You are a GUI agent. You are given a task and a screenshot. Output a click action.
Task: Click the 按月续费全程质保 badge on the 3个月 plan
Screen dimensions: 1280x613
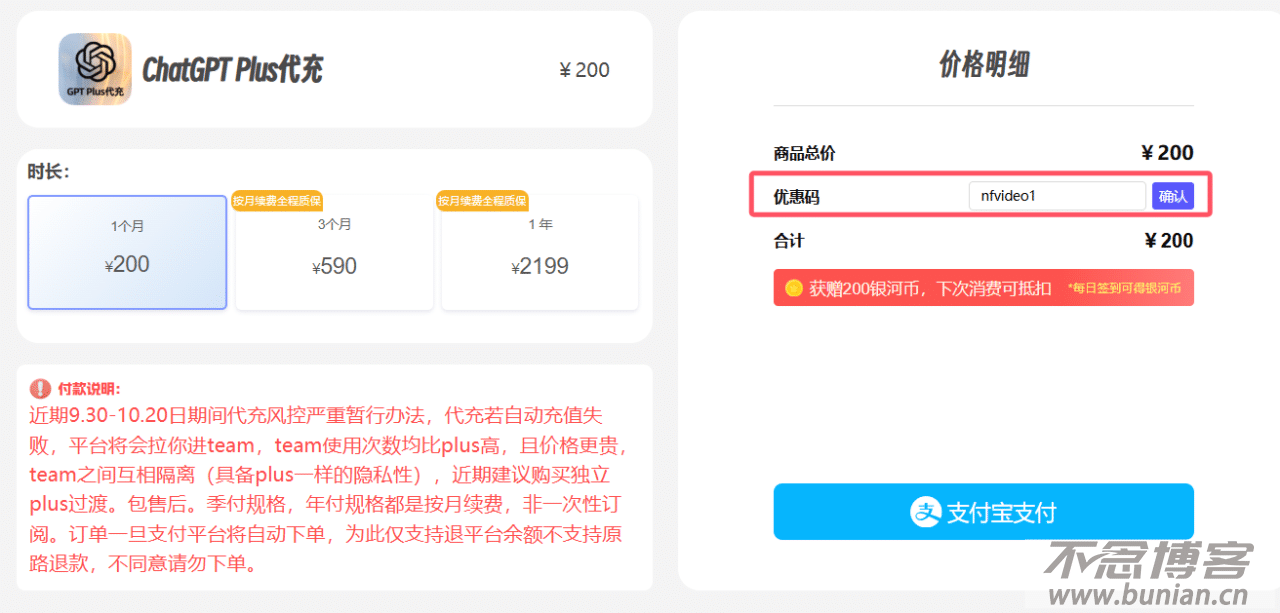click(x=277, y=199)
